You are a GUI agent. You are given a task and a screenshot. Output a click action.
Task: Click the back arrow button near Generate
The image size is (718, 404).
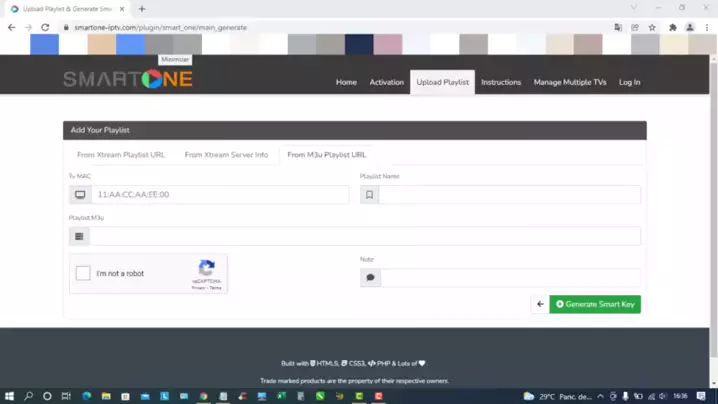click(x=540, y=304)
